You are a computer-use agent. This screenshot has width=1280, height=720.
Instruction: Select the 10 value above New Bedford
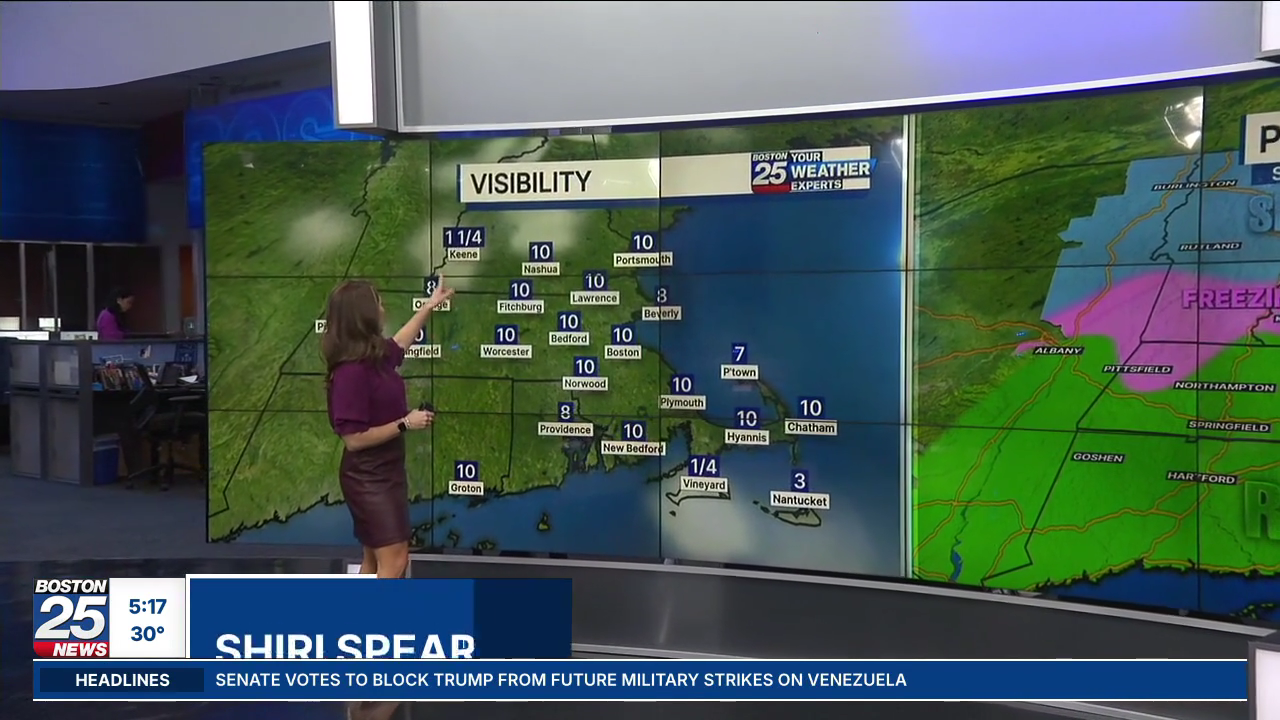tap(633, 431)
